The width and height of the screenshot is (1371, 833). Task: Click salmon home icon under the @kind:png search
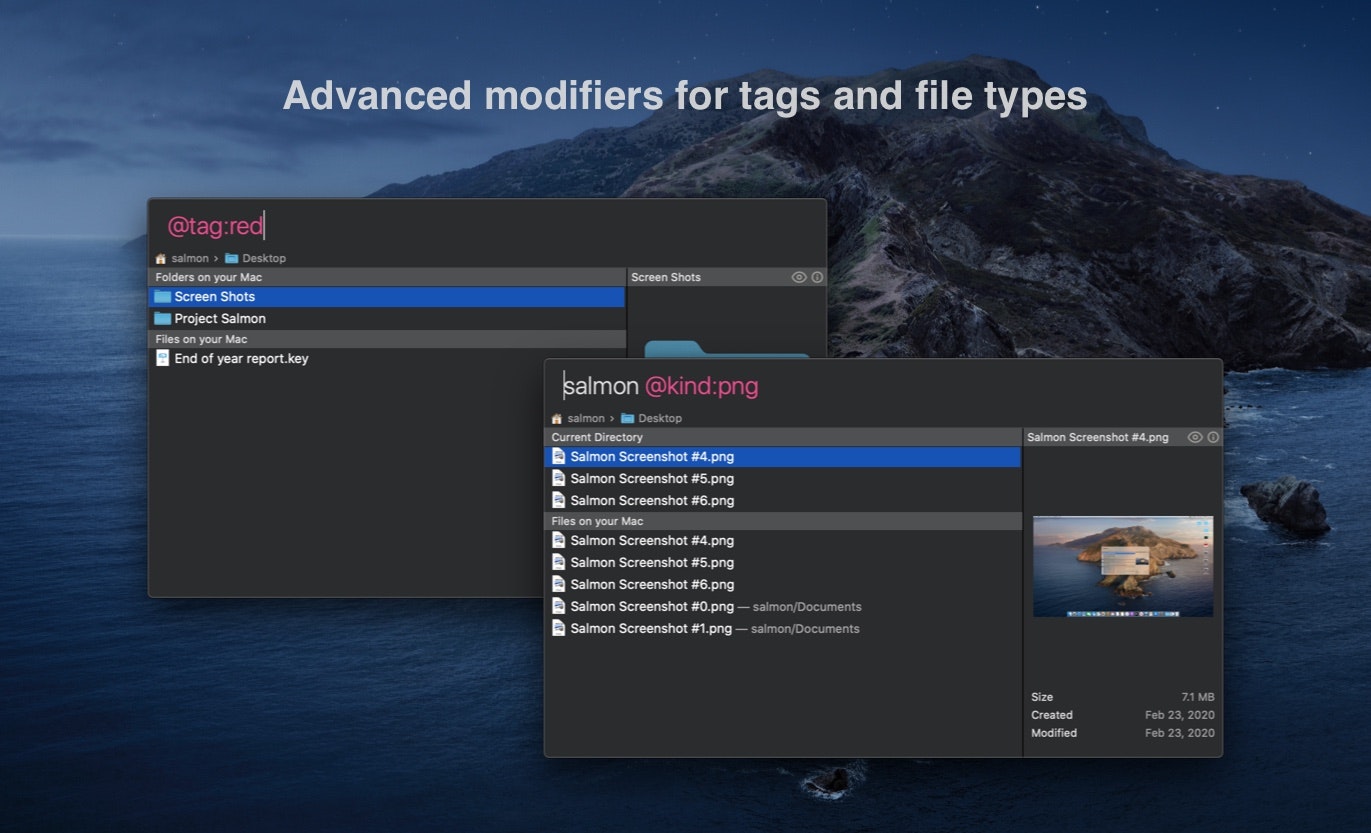[557, 418]
